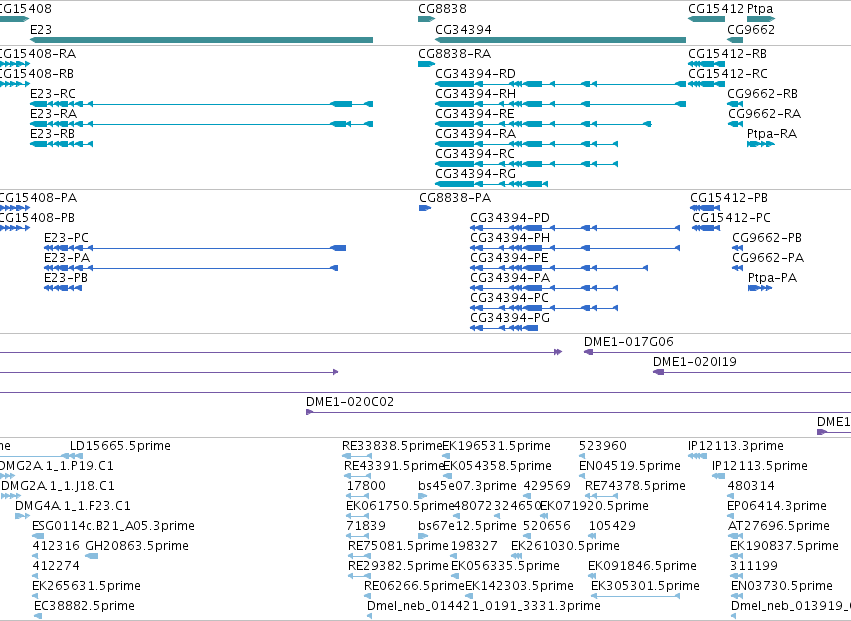Image resolution: width=851 pixels, height=621 pixels.
Task: Select BAC clone DME1-017G06 label
Action: [x=628, y=342]
